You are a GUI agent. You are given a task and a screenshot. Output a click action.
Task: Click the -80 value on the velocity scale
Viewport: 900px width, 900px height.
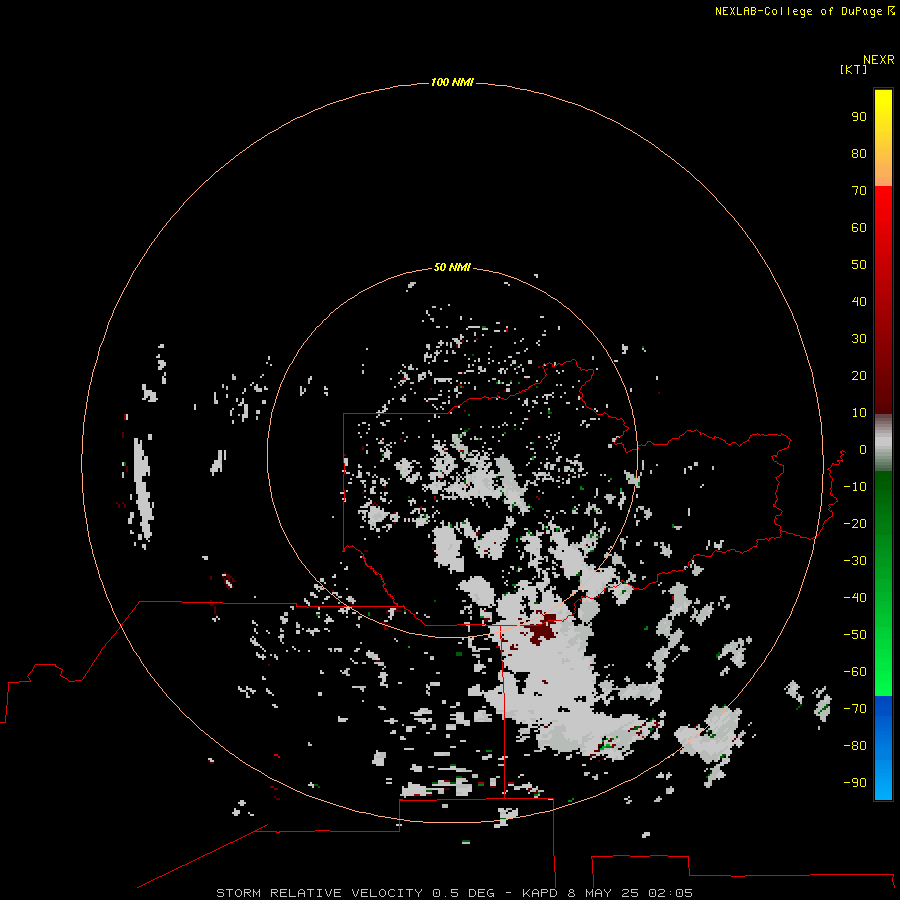(x=855, y=746)
